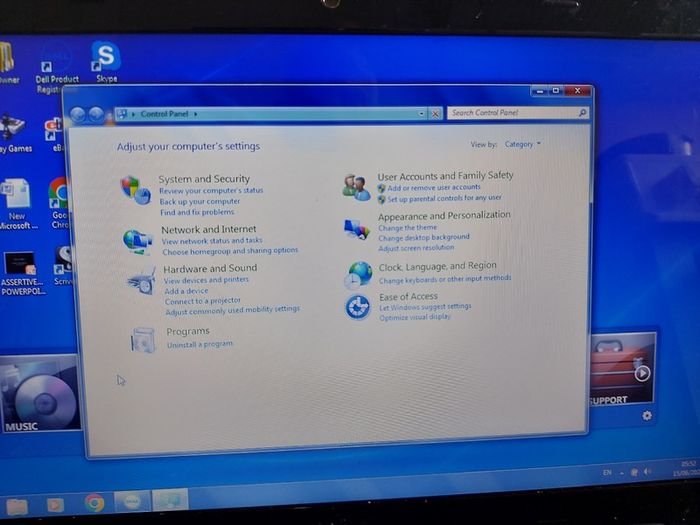The image size is (700, 525).
Task: Click Adjust commonly used mobility settings
Action: (x=233, y=311)
